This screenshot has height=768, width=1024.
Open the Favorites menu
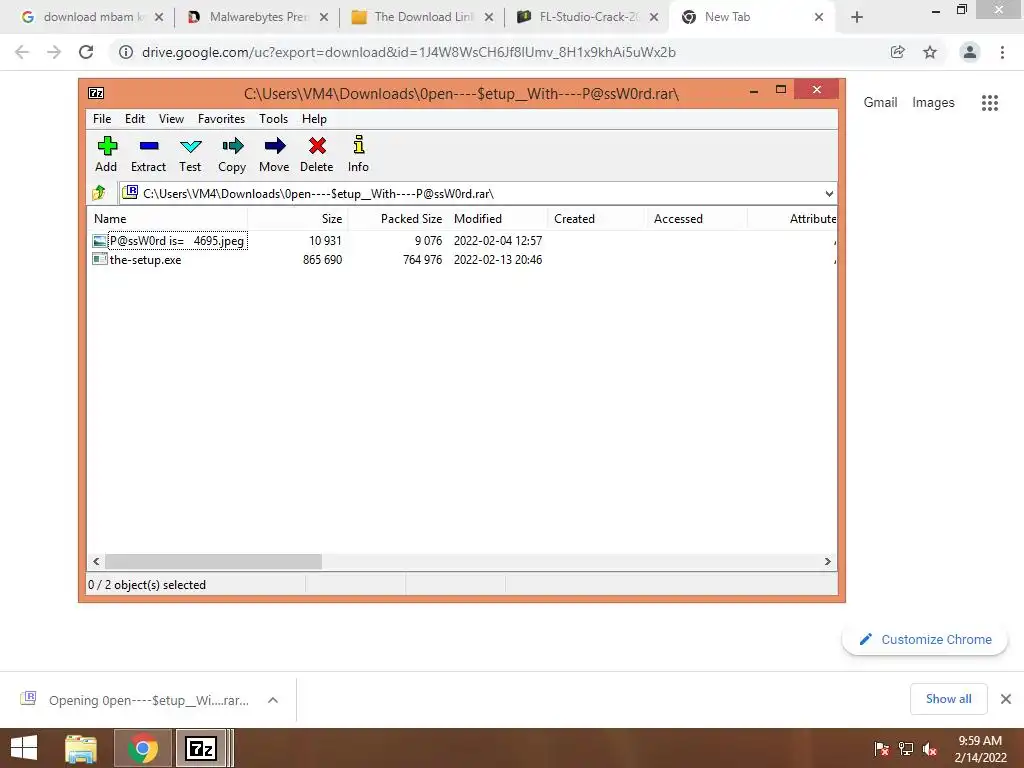tap(221, 119)
